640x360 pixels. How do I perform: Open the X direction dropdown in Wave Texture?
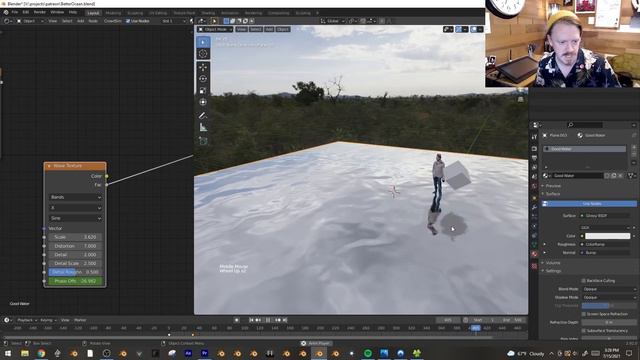76,208
